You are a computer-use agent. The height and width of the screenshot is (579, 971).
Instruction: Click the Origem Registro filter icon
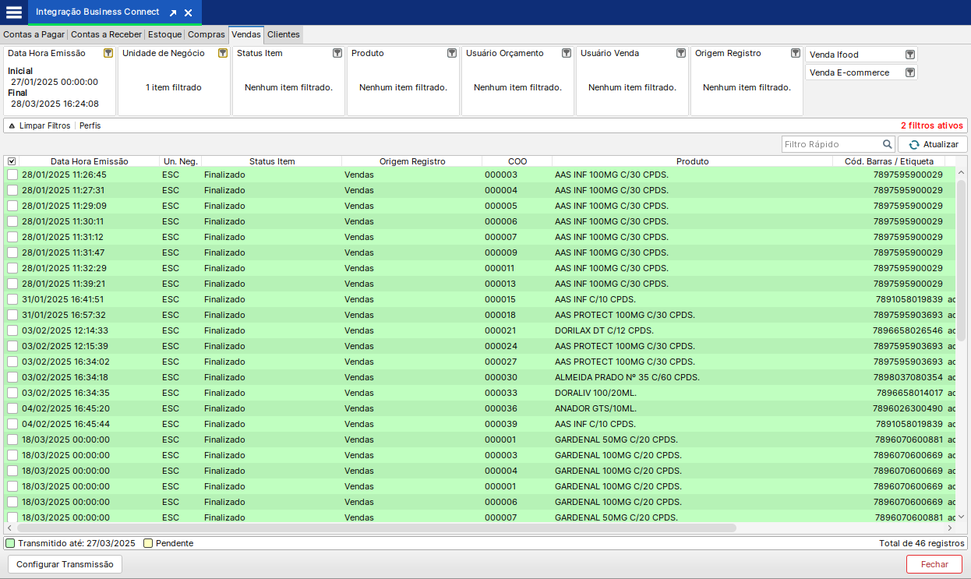click(796, 54)
